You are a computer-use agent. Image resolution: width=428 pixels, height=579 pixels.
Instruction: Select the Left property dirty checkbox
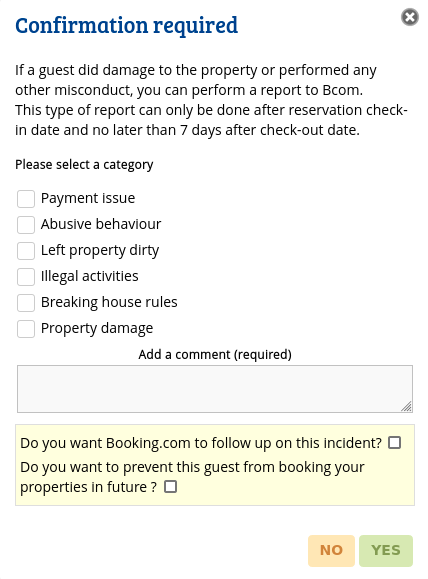pyautogui.click(x=26, y=251)
